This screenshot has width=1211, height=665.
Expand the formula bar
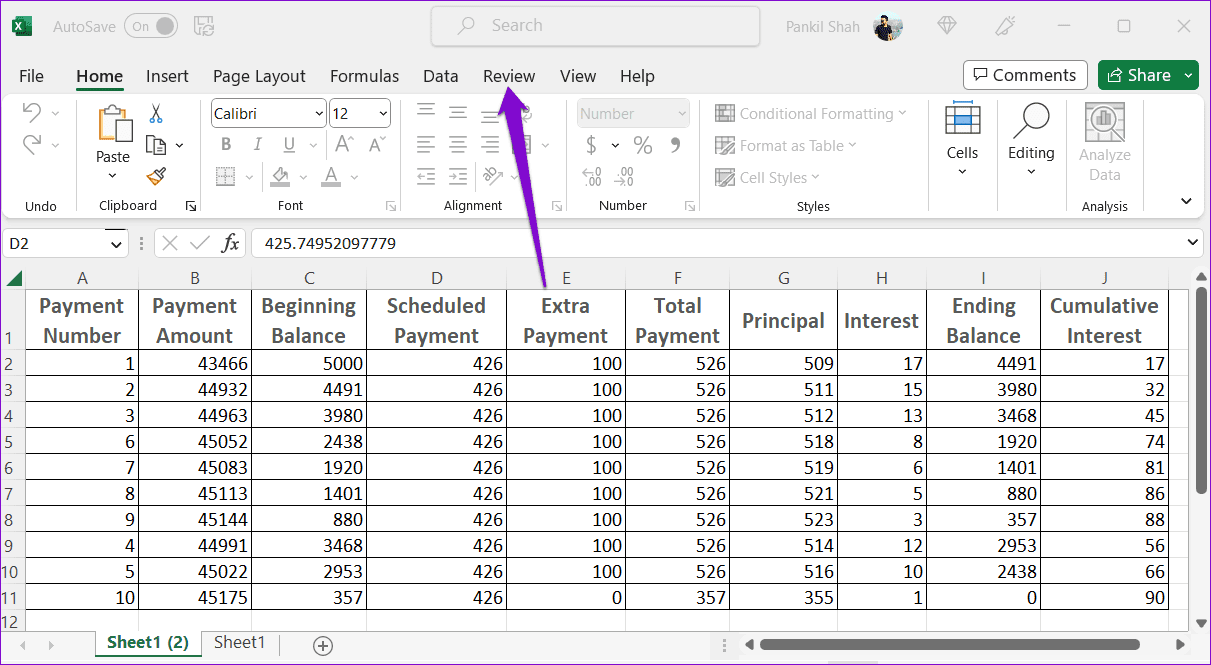point(1193,242)
